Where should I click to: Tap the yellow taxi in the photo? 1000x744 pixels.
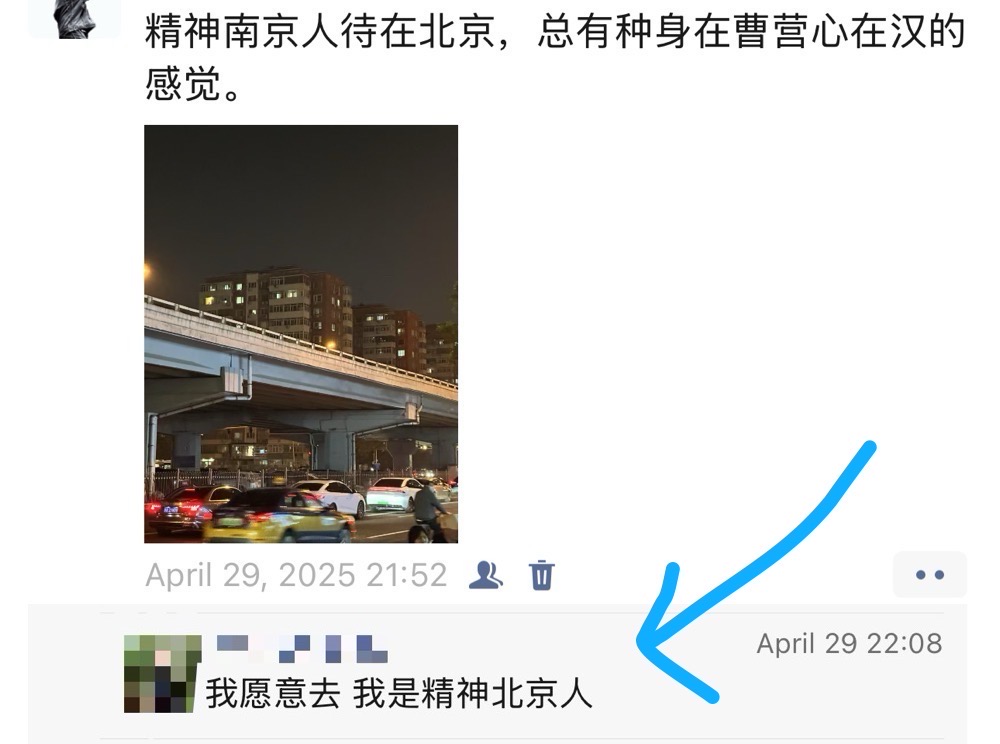point(277,516)
